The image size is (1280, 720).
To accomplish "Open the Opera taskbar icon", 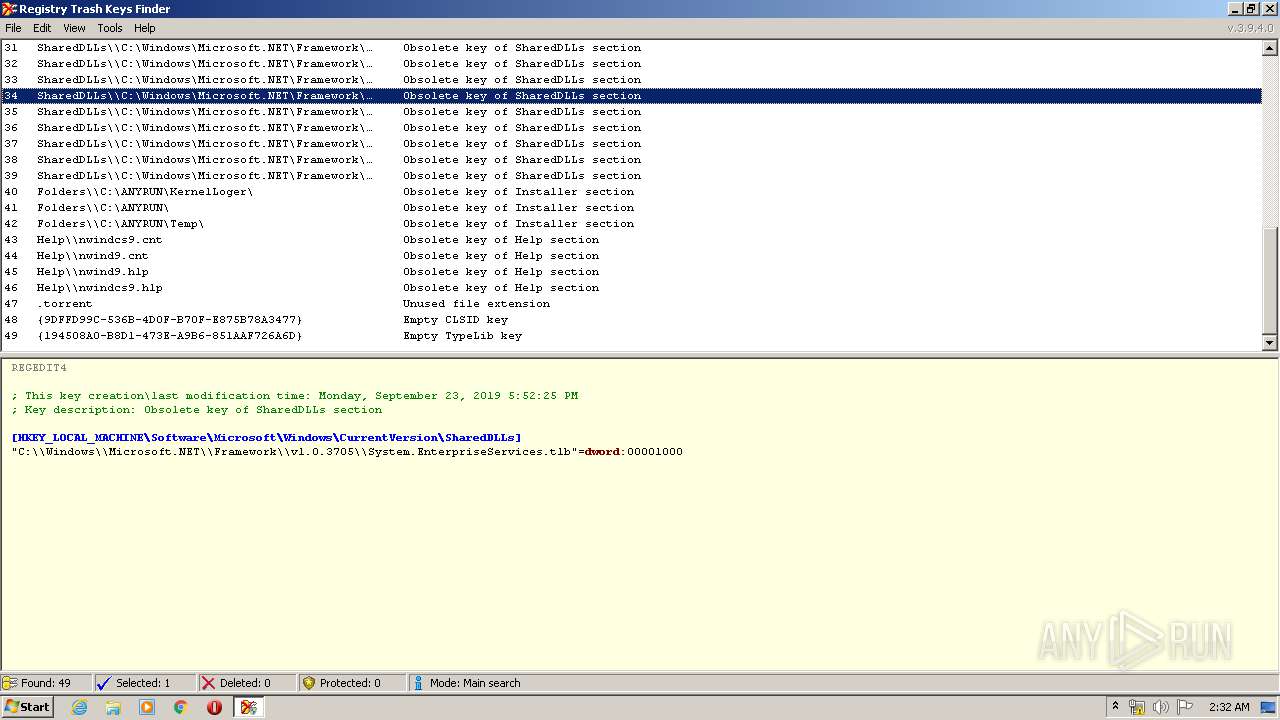I will [x=214, y=707].
